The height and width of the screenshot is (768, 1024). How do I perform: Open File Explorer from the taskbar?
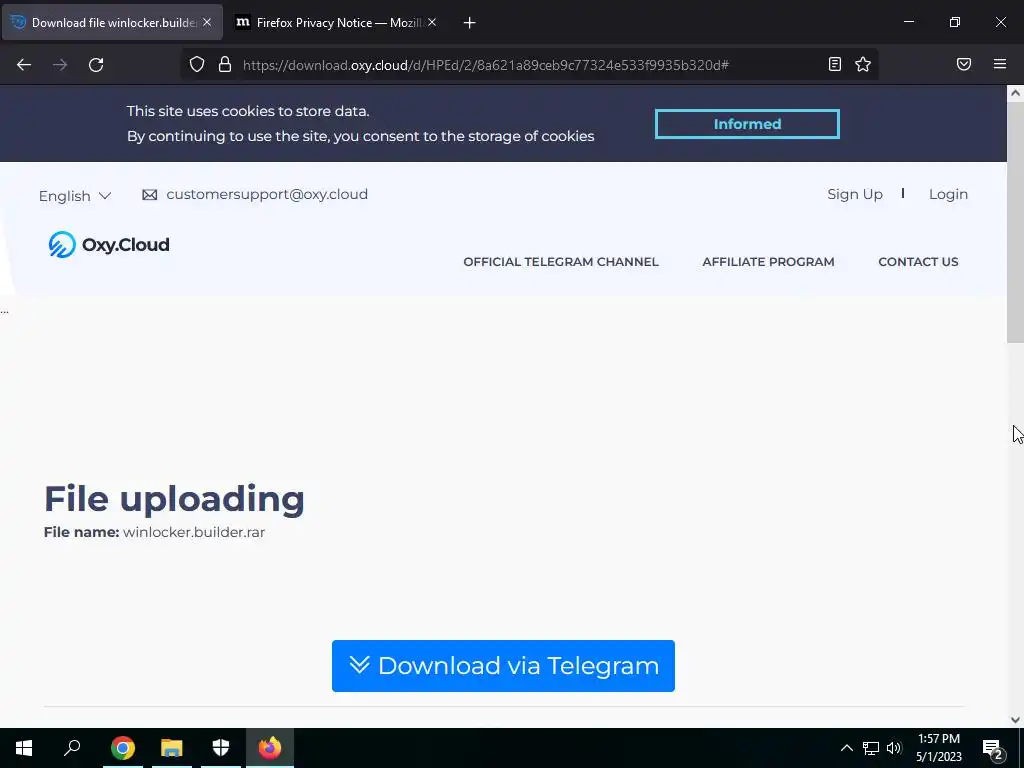[x=172, y=748]
